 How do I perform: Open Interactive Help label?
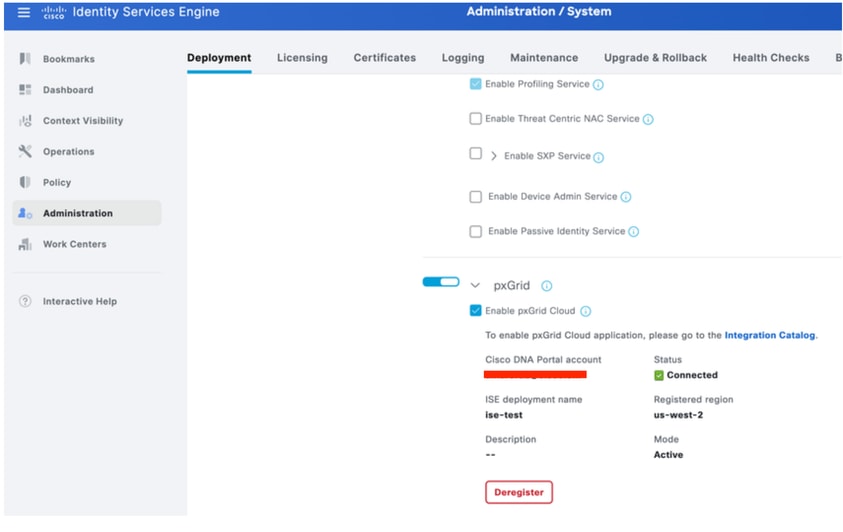point(80,301)
